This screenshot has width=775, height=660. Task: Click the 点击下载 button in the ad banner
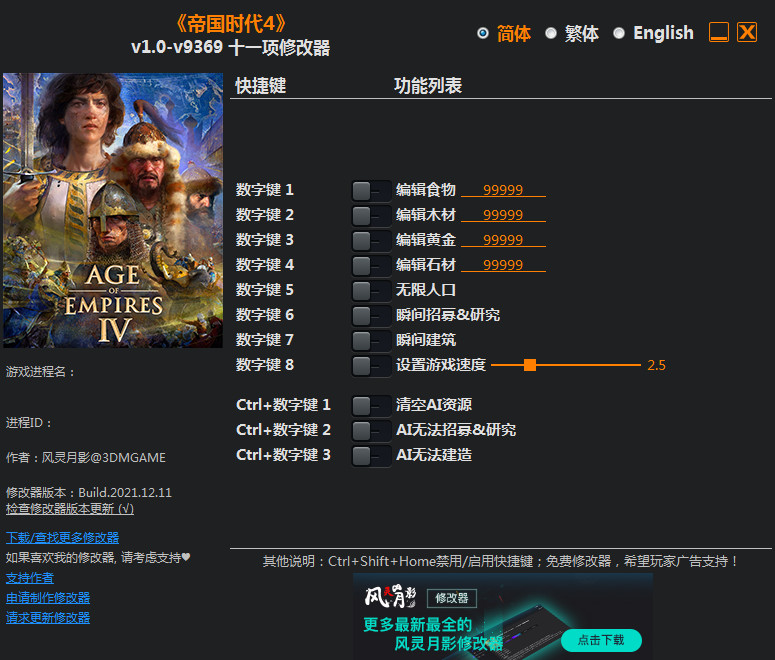click(x=601, y=640)
